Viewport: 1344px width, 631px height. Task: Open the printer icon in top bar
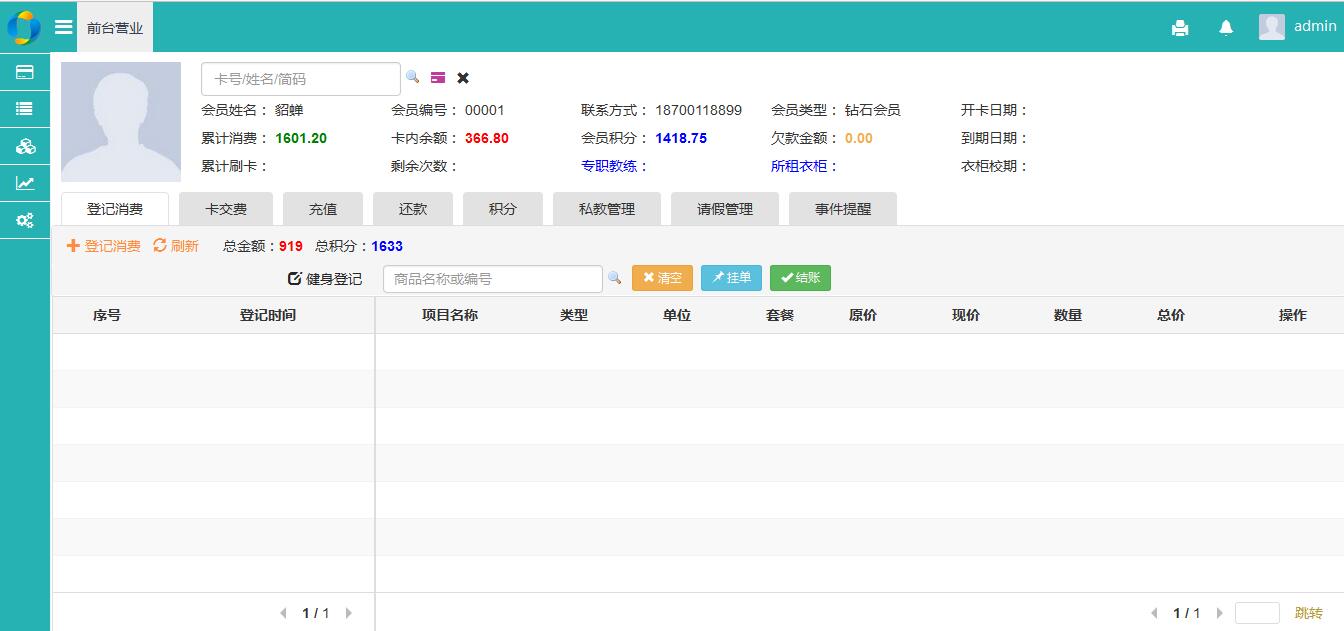pyautogui.click(x=1180, y=28)
